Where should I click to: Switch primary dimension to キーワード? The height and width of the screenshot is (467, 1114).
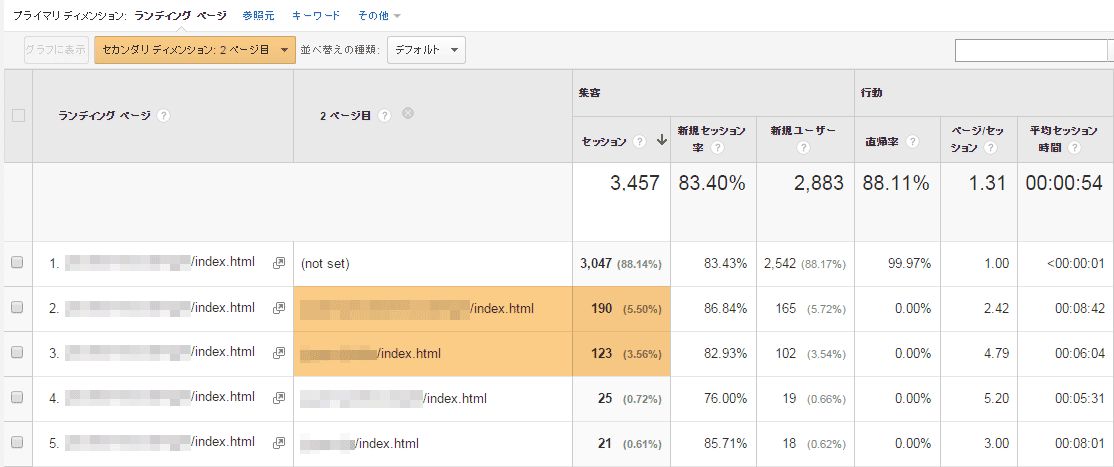point(315,16)
